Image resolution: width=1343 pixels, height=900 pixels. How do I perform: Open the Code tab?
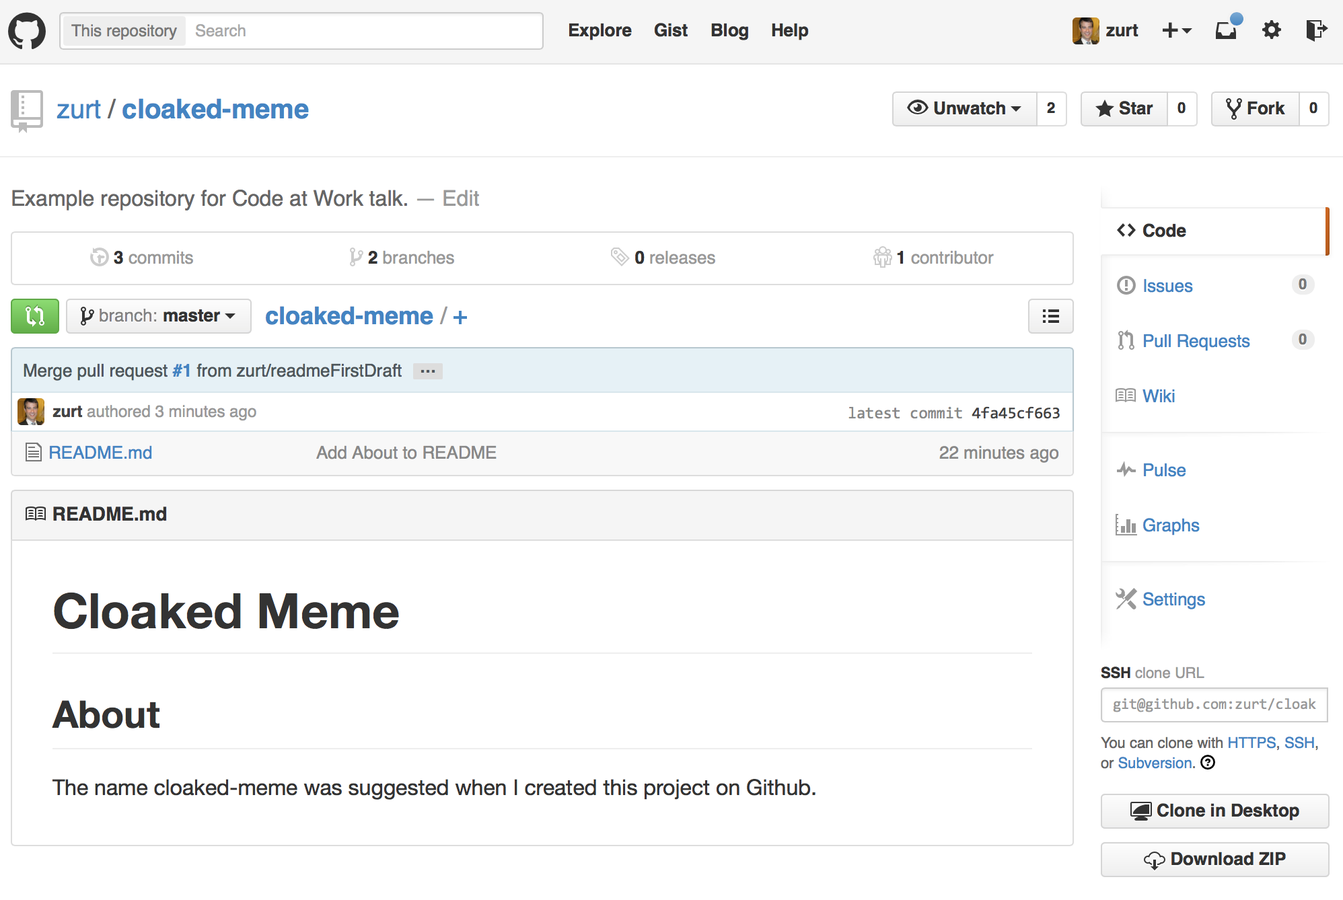[1214, 230]
